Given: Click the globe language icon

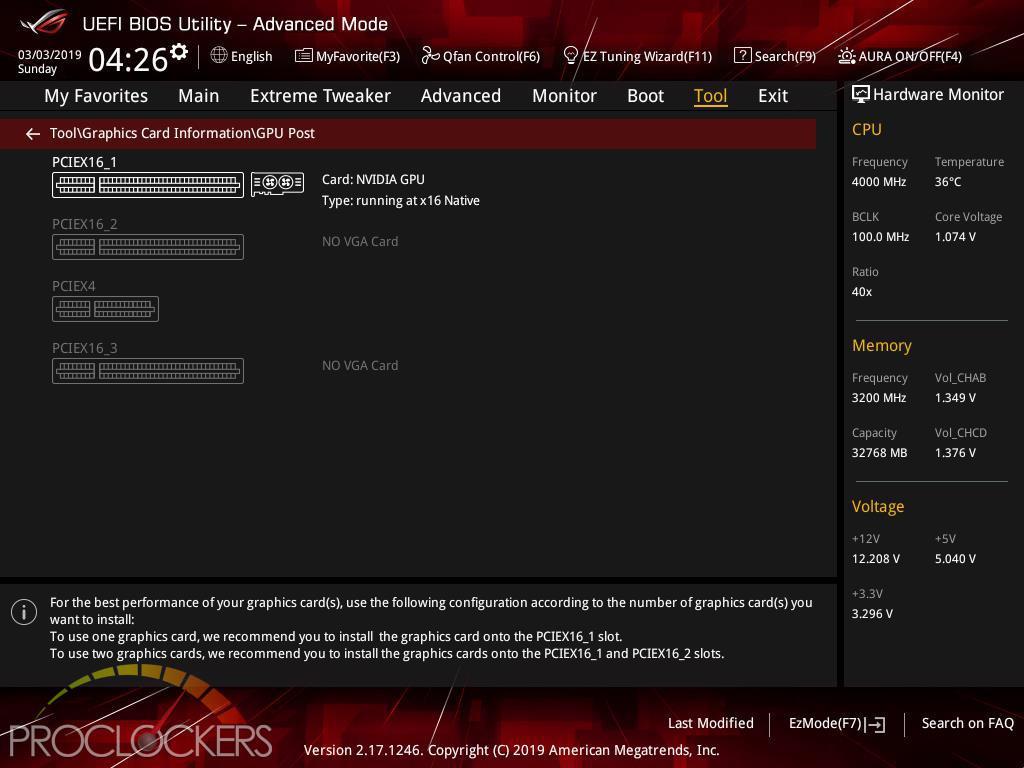Looking at the screenshot, I should 219,55.
